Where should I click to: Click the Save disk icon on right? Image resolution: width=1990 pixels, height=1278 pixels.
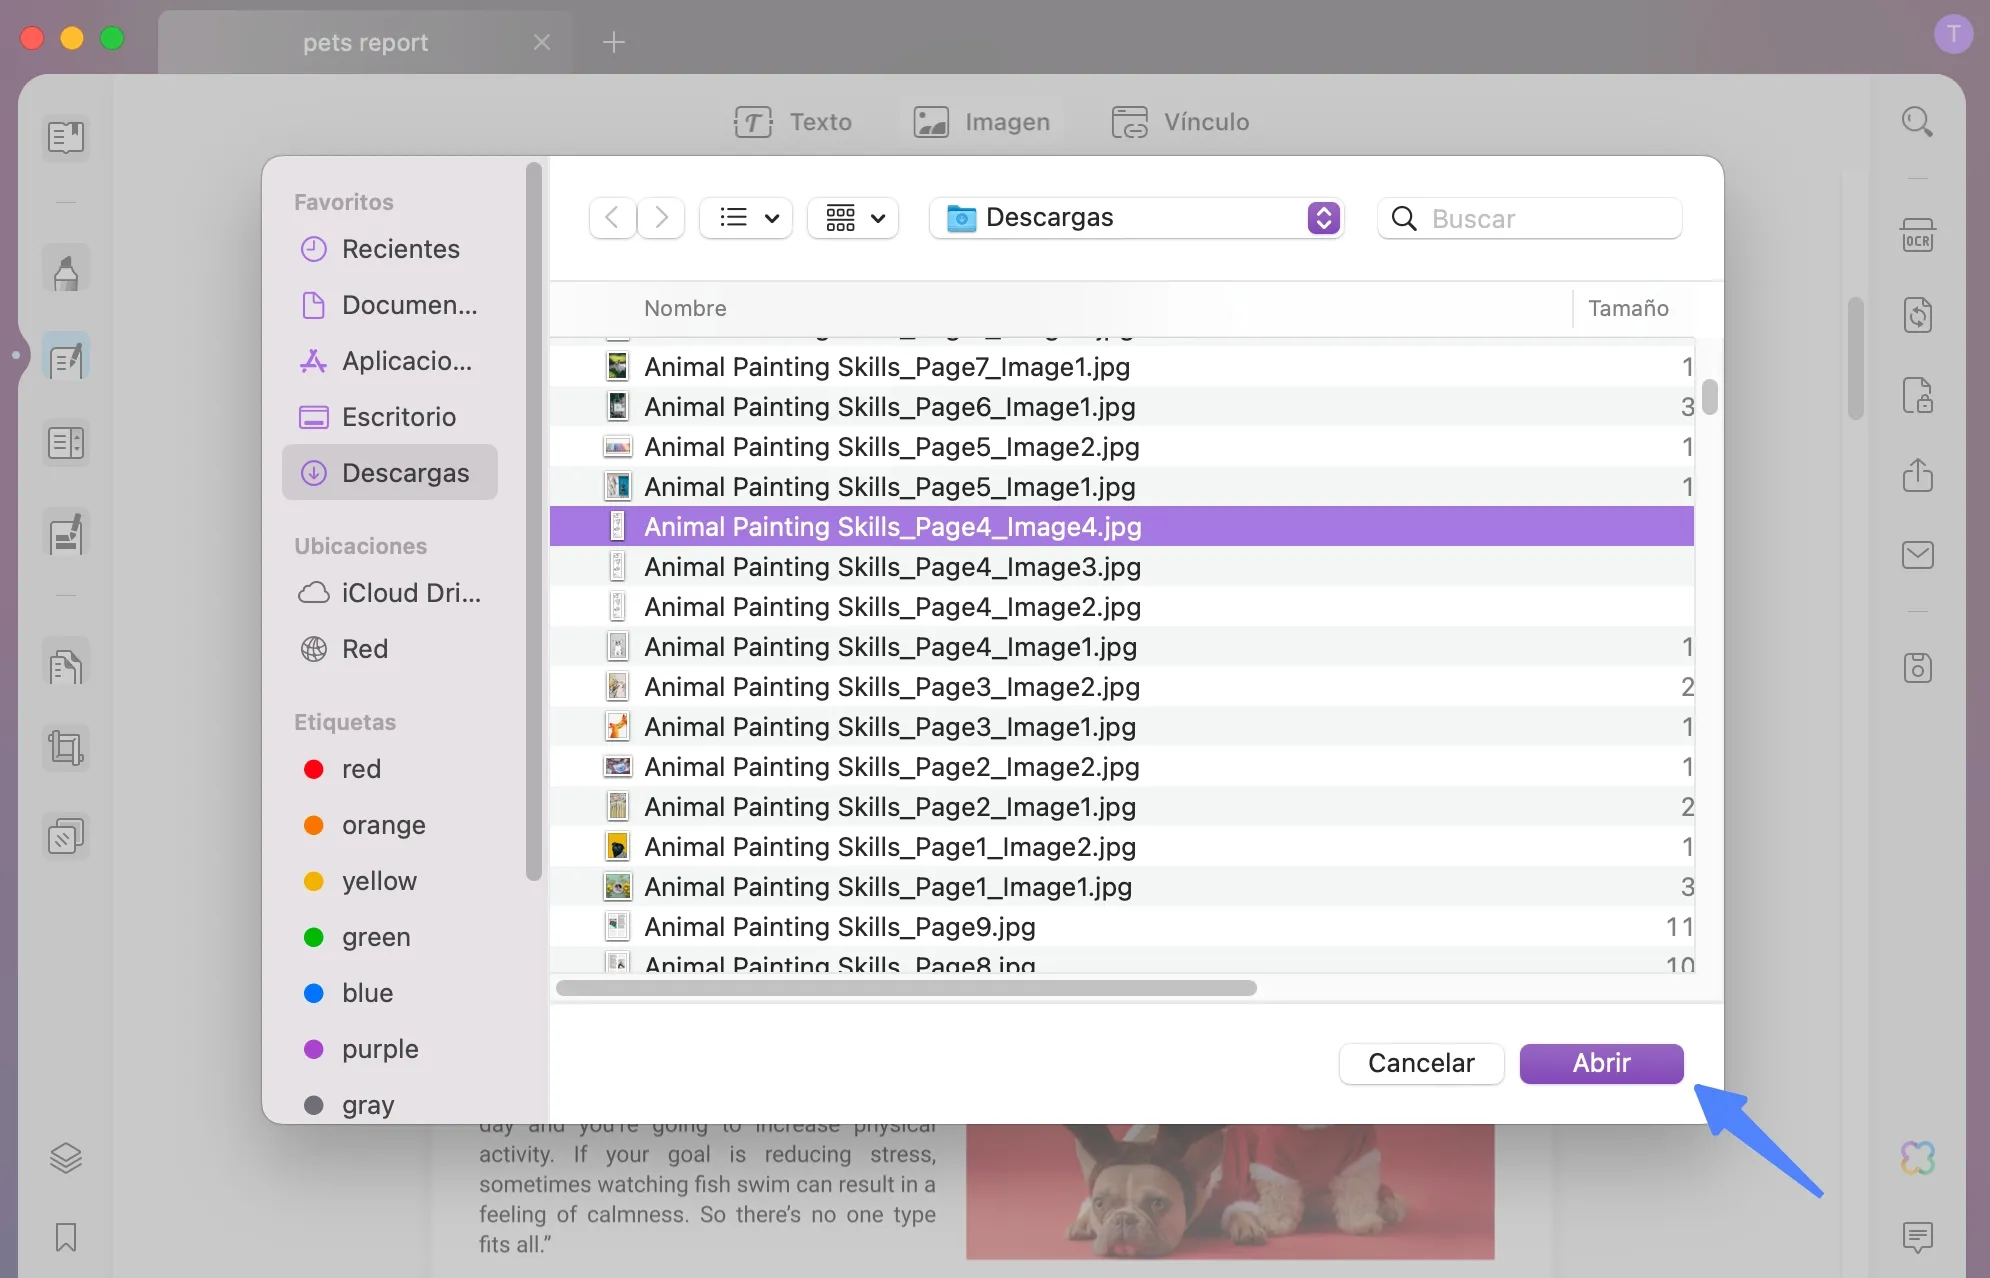pos(1917,667)
